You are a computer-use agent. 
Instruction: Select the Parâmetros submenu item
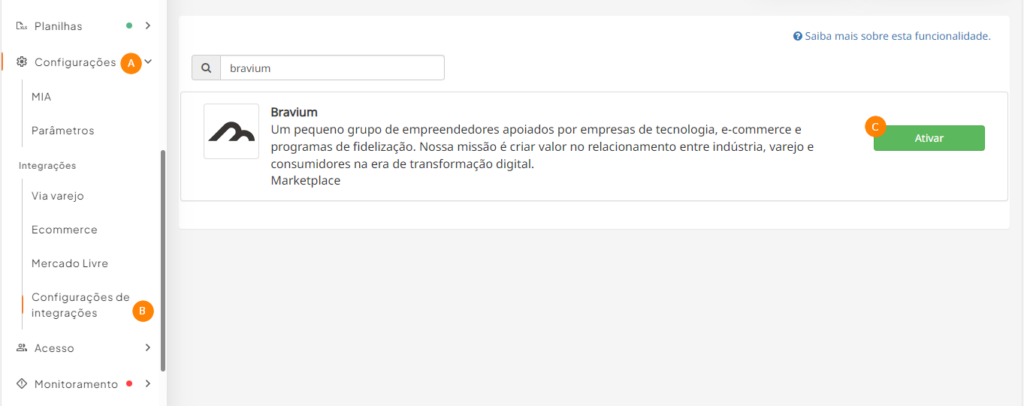(63, 131)
